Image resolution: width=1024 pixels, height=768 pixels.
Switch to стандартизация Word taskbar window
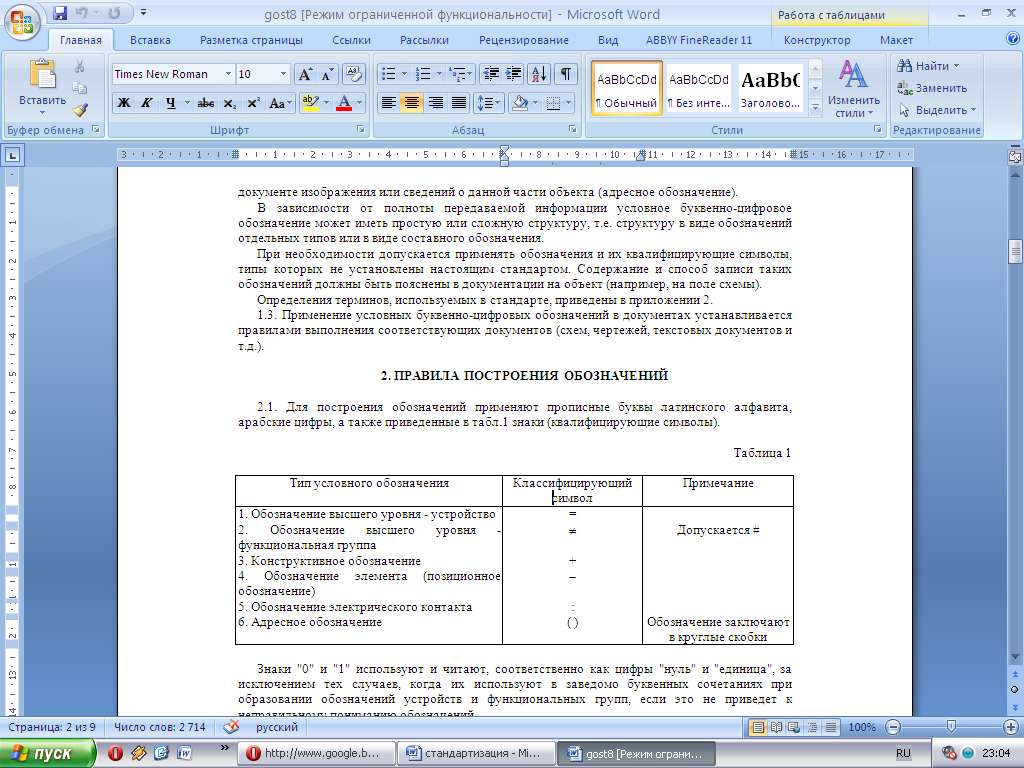[476, 753]
